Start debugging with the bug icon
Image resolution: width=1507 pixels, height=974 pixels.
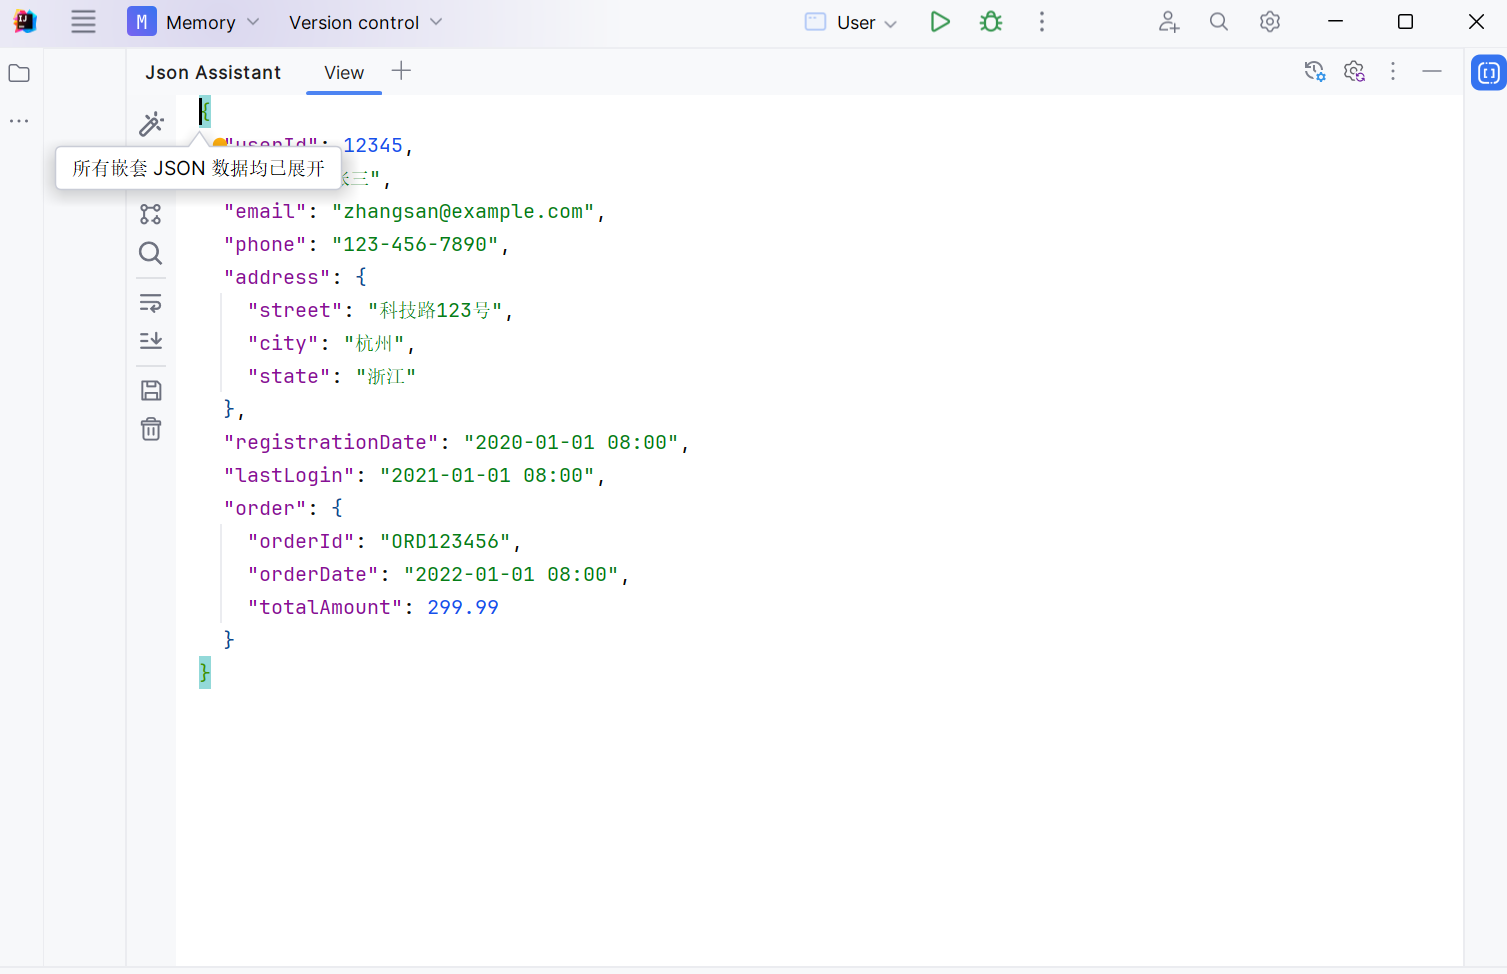click(990, 21)
